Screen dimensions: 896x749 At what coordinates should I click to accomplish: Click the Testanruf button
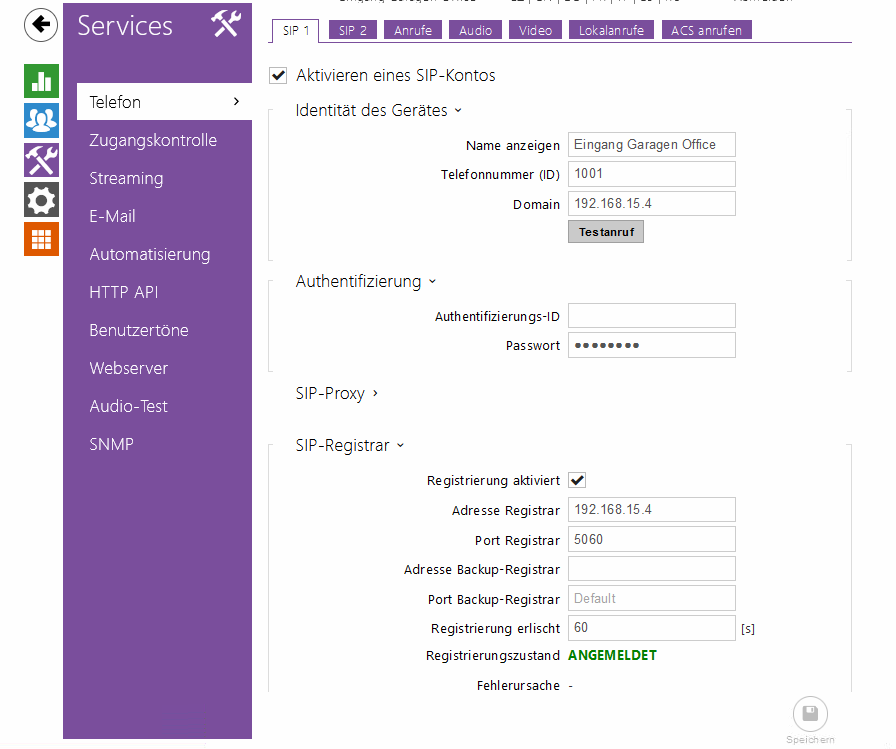606,232
